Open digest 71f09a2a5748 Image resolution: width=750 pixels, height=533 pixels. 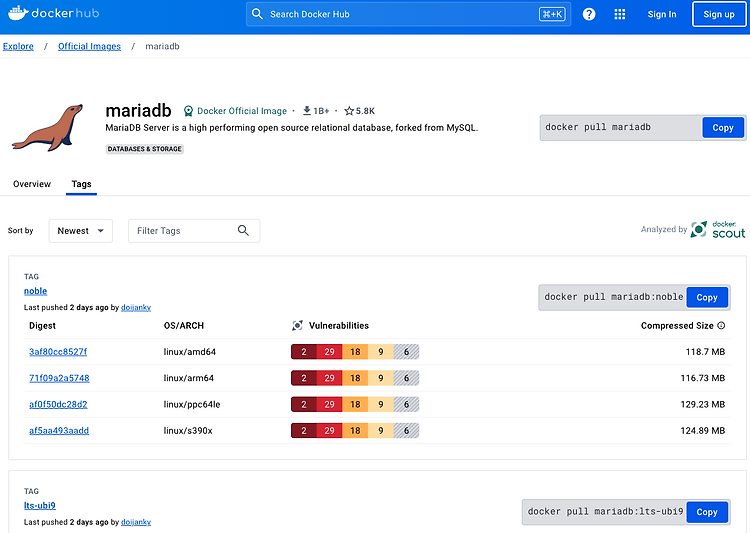tap(59, 378)
